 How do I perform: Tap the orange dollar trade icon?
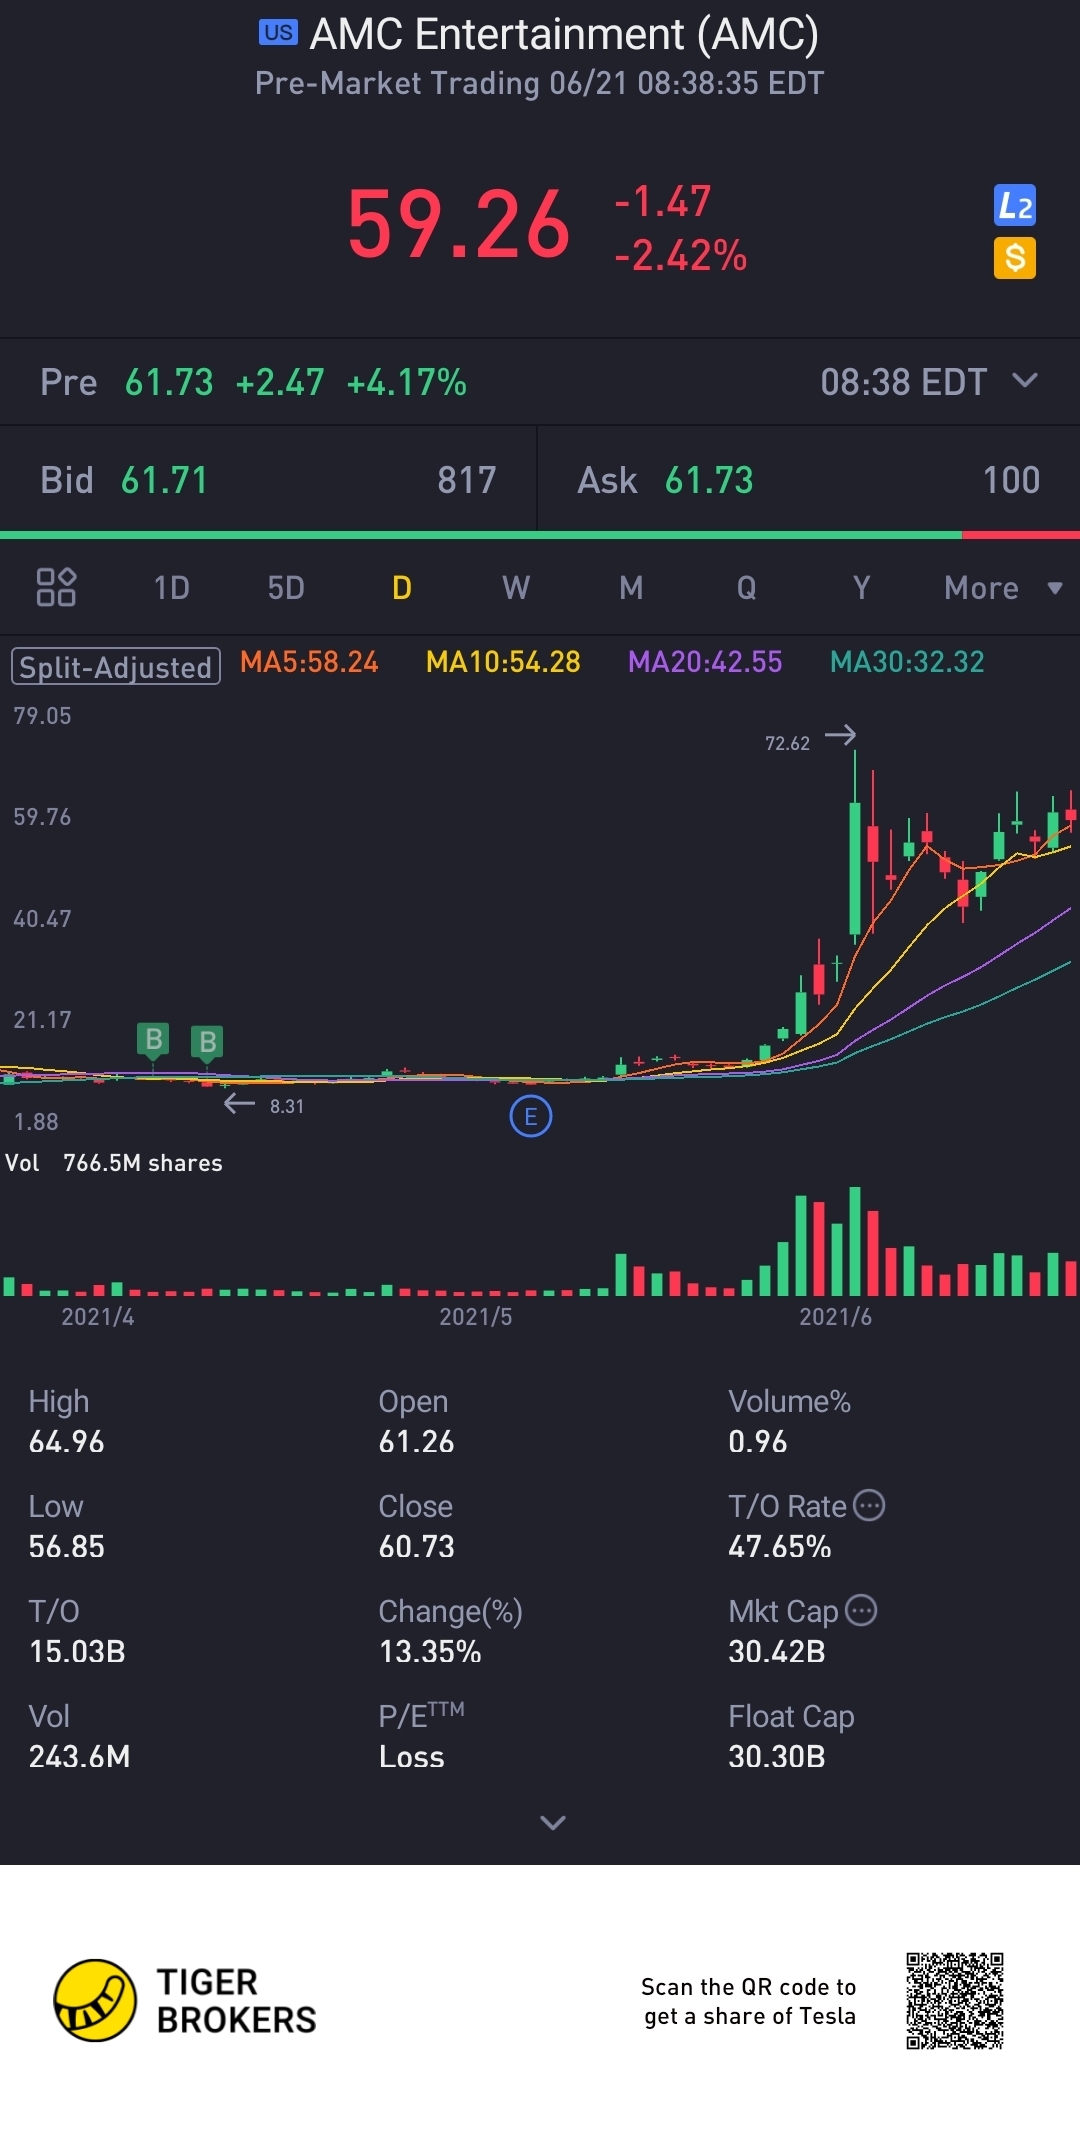1015,258
